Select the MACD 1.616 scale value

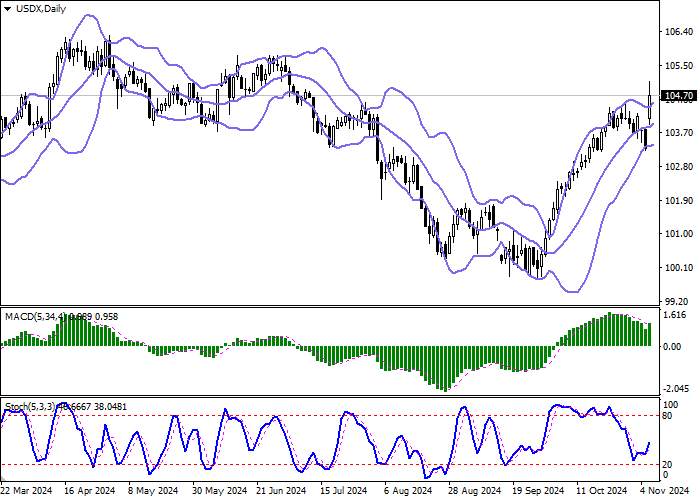click(675, 315)
